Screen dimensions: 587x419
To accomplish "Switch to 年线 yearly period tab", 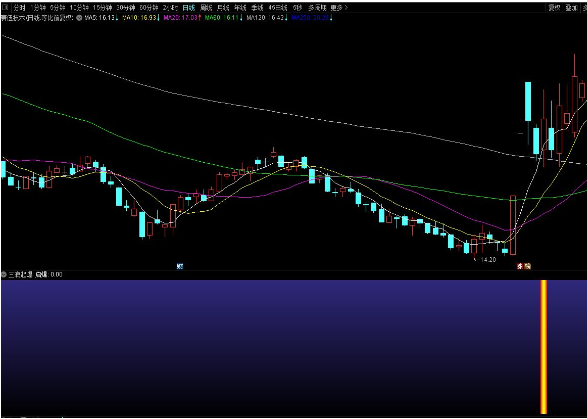I will (240, 7).
